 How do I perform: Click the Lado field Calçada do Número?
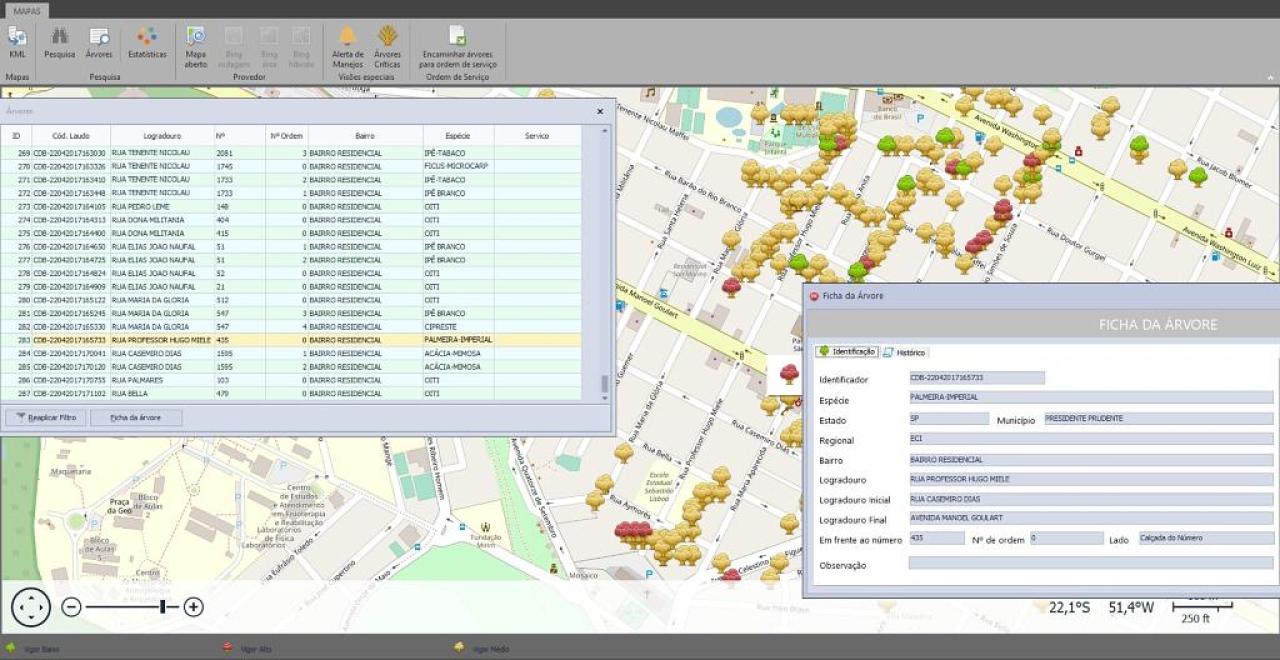[1206, 538]
